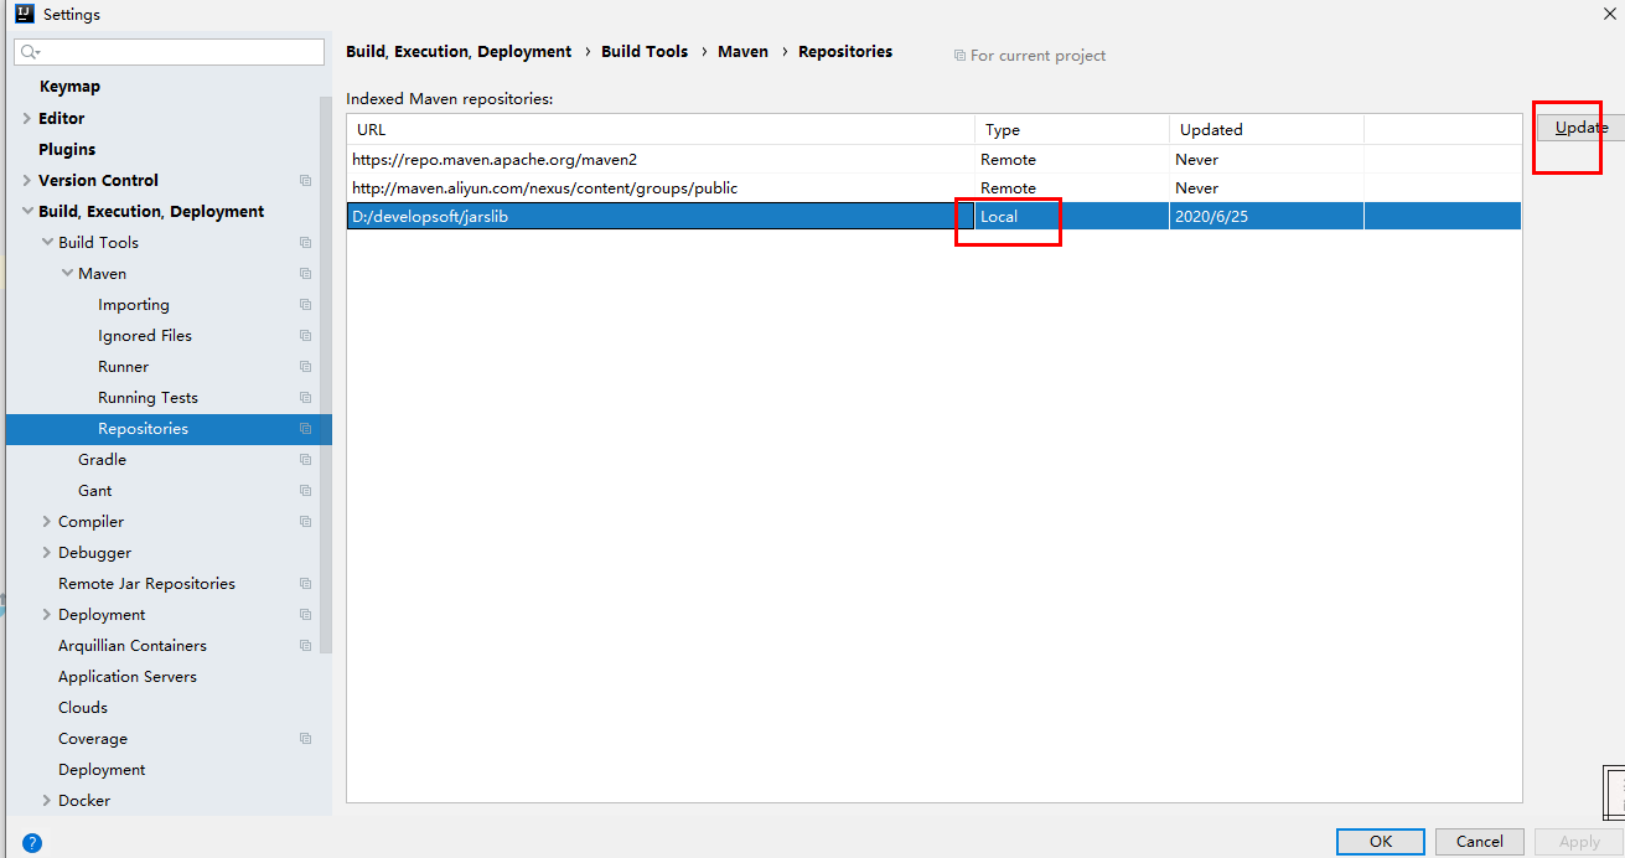1625x858 pixels.
Task: Click the project-level icon beside Gant
Action: [x=306, y=491]
